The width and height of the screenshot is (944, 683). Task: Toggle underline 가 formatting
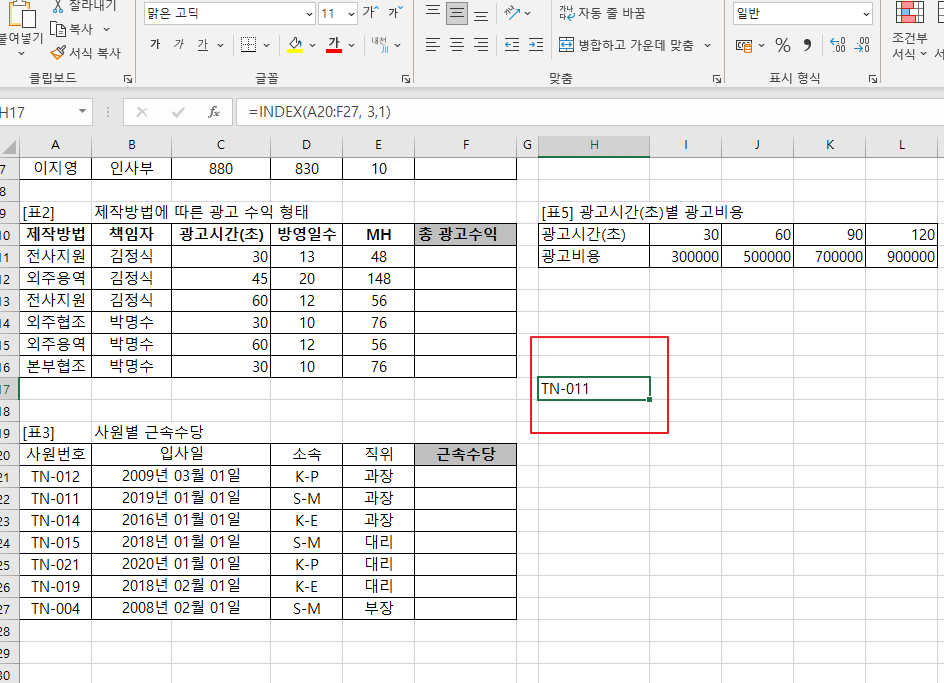point(203,45)
